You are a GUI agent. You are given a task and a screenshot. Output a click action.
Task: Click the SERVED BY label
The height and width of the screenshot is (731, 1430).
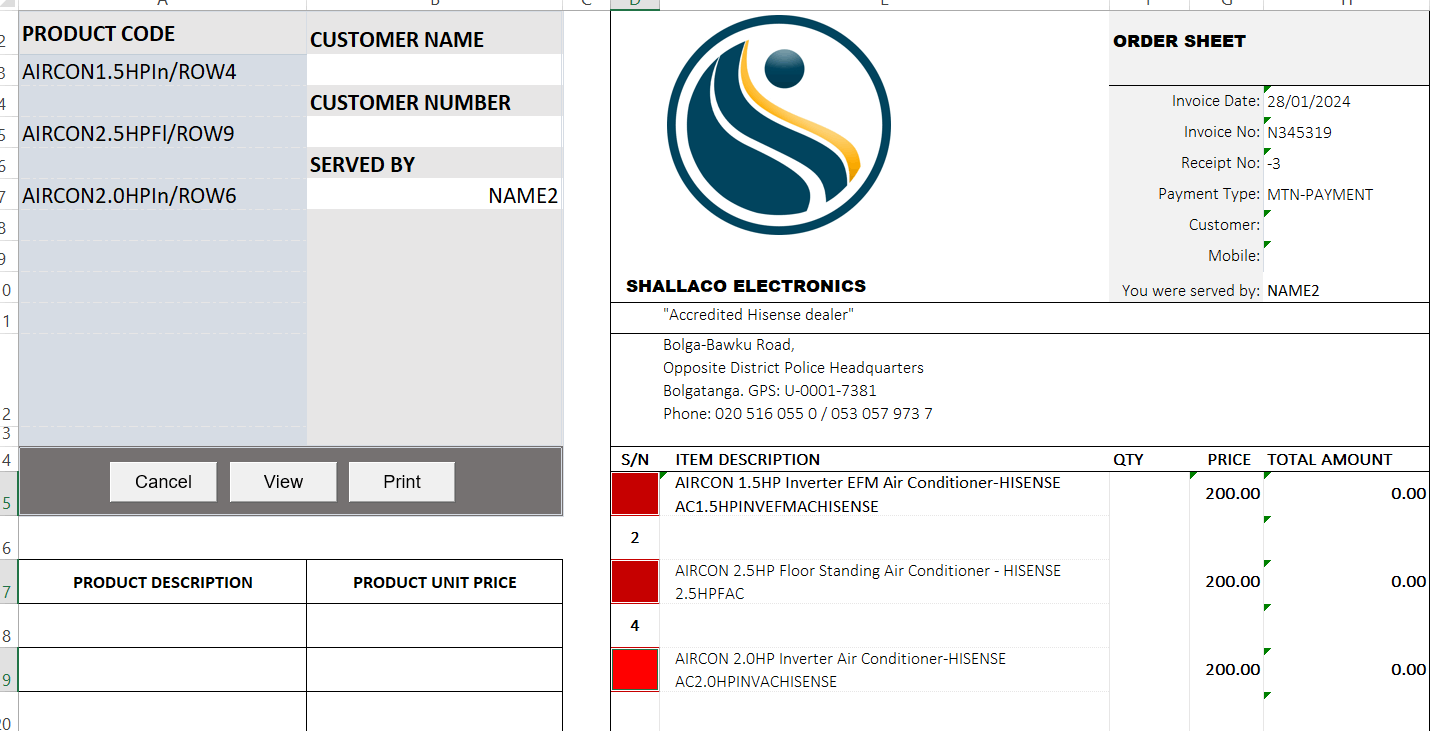pyautogui.click(x=362, y=164)
